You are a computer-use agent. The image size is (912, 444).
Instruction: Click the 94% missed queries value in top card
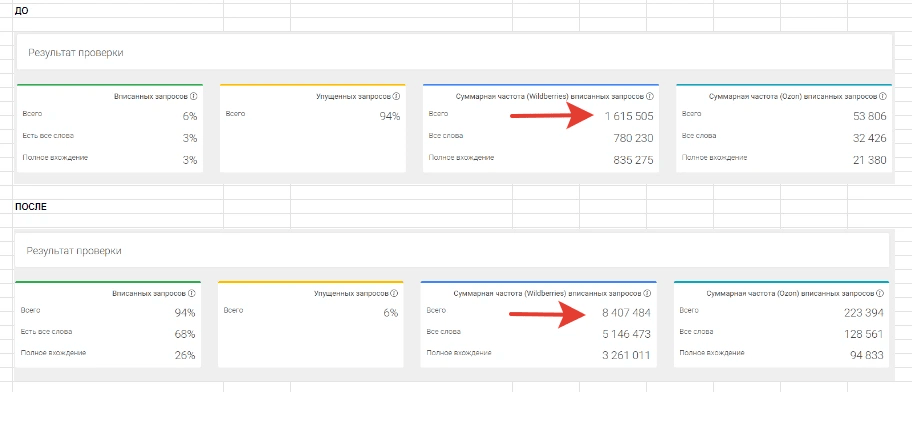(x=390, y=116)
